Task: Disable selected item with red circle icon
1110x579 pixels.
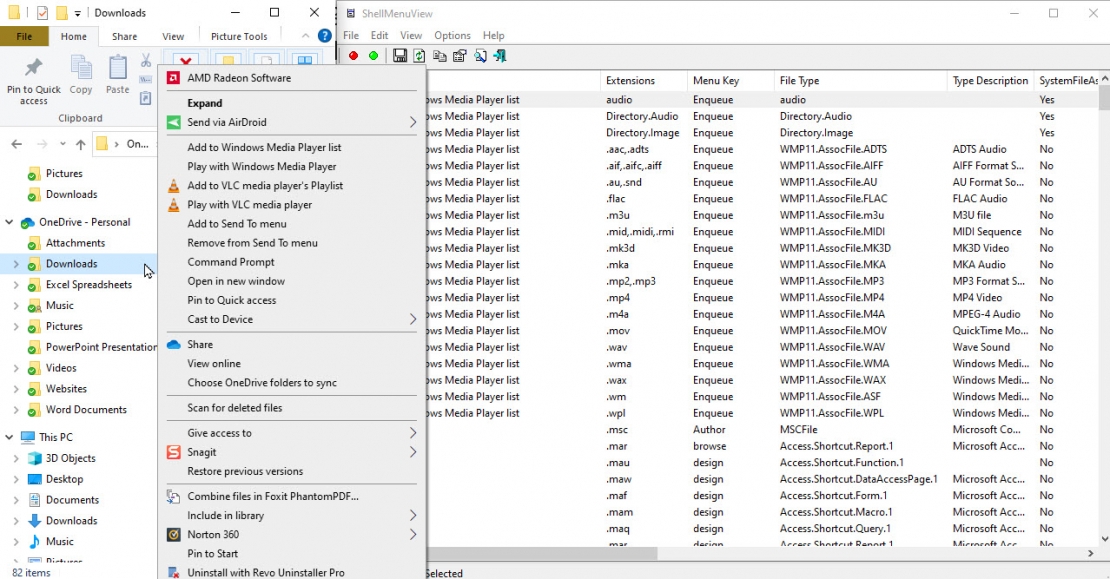Action: [353, 56]
